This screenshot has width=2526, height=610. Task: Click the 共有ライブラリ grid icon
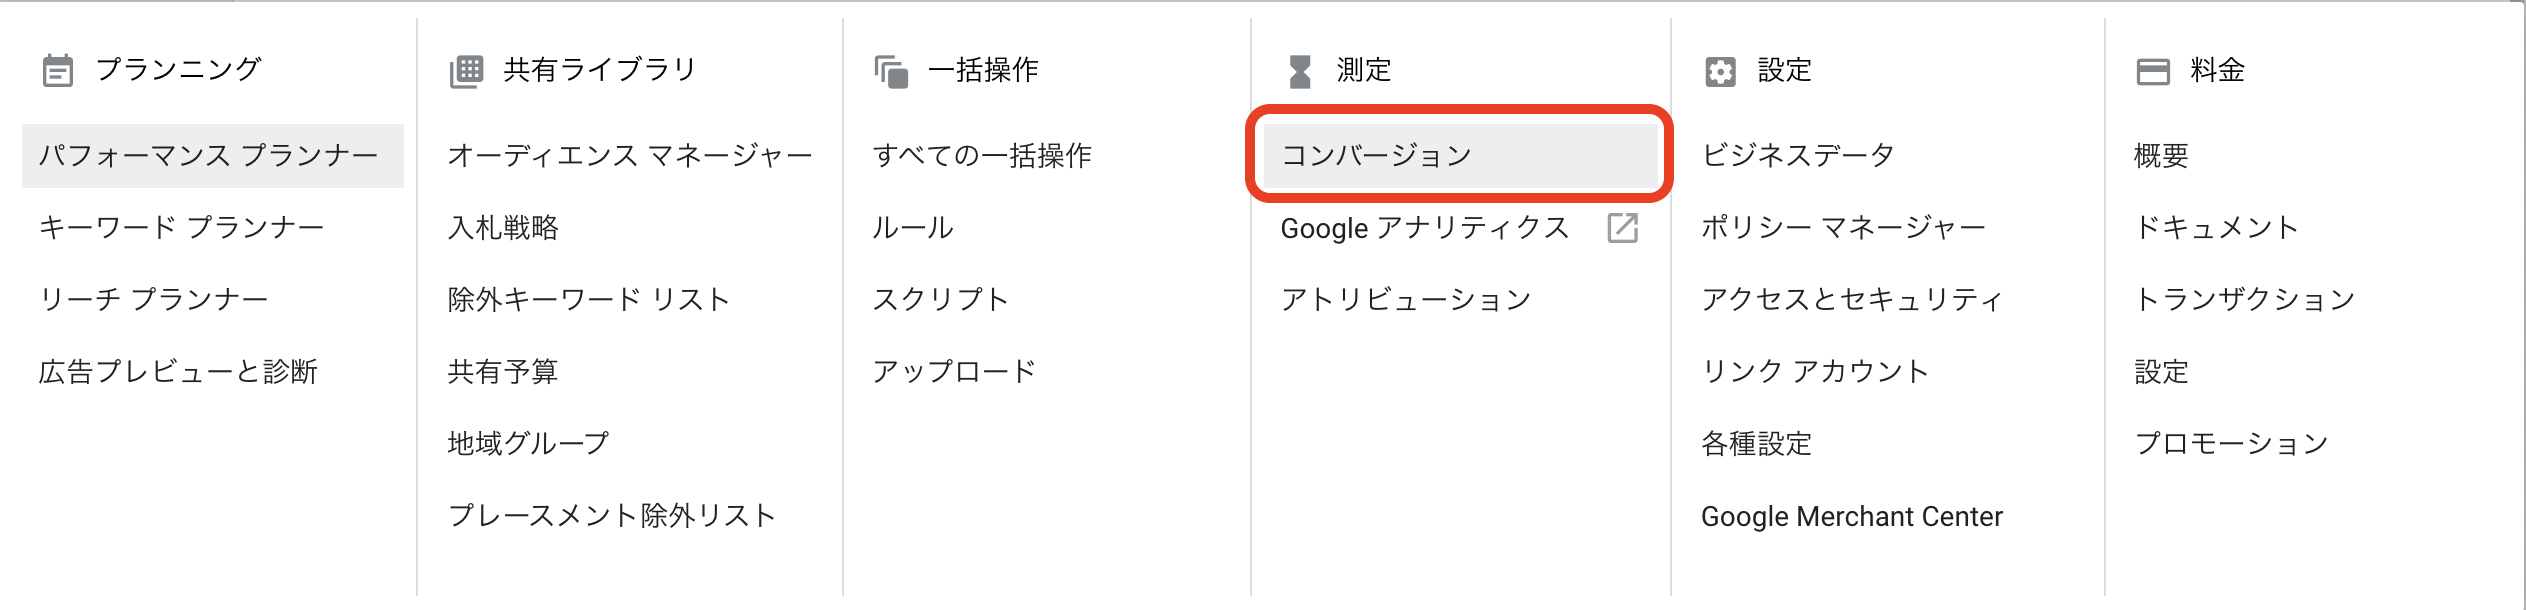point(466,71)
